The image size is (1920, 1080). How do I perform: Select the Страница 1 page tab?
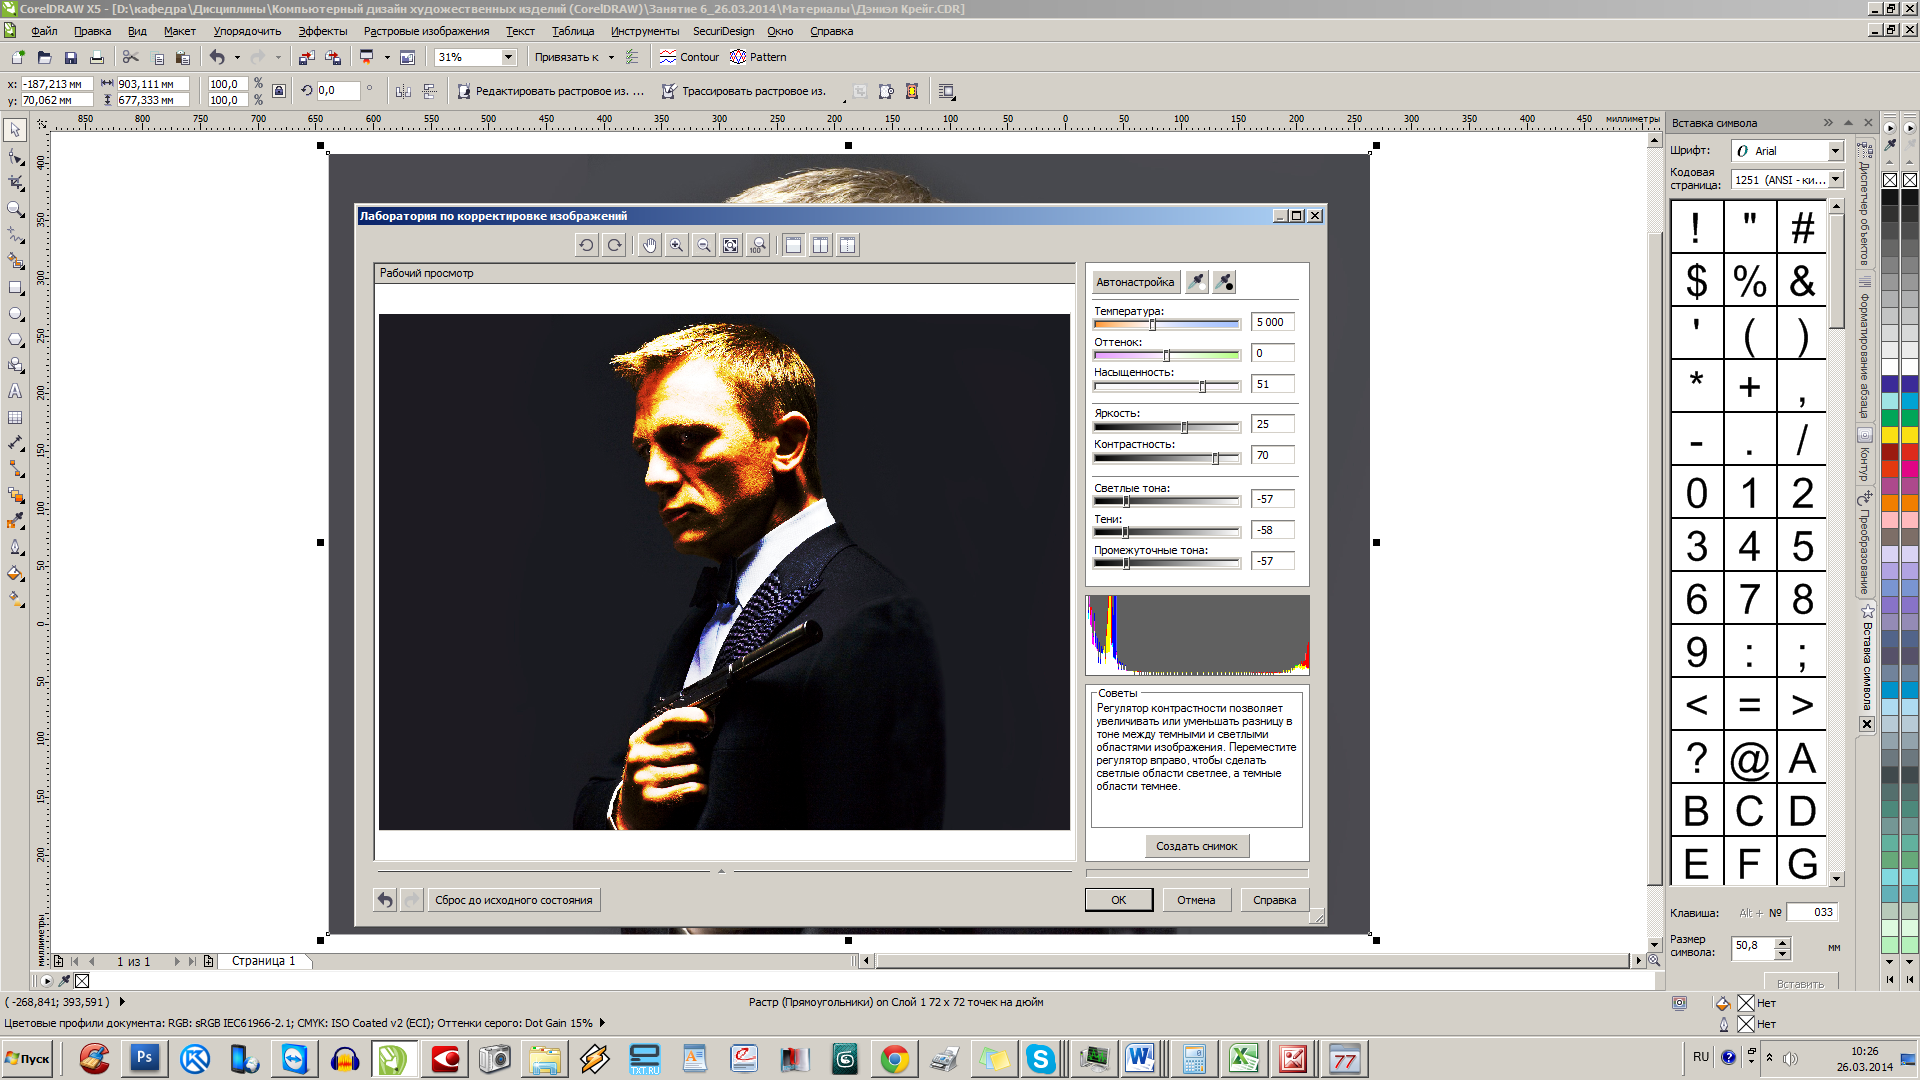pos(264,961)
